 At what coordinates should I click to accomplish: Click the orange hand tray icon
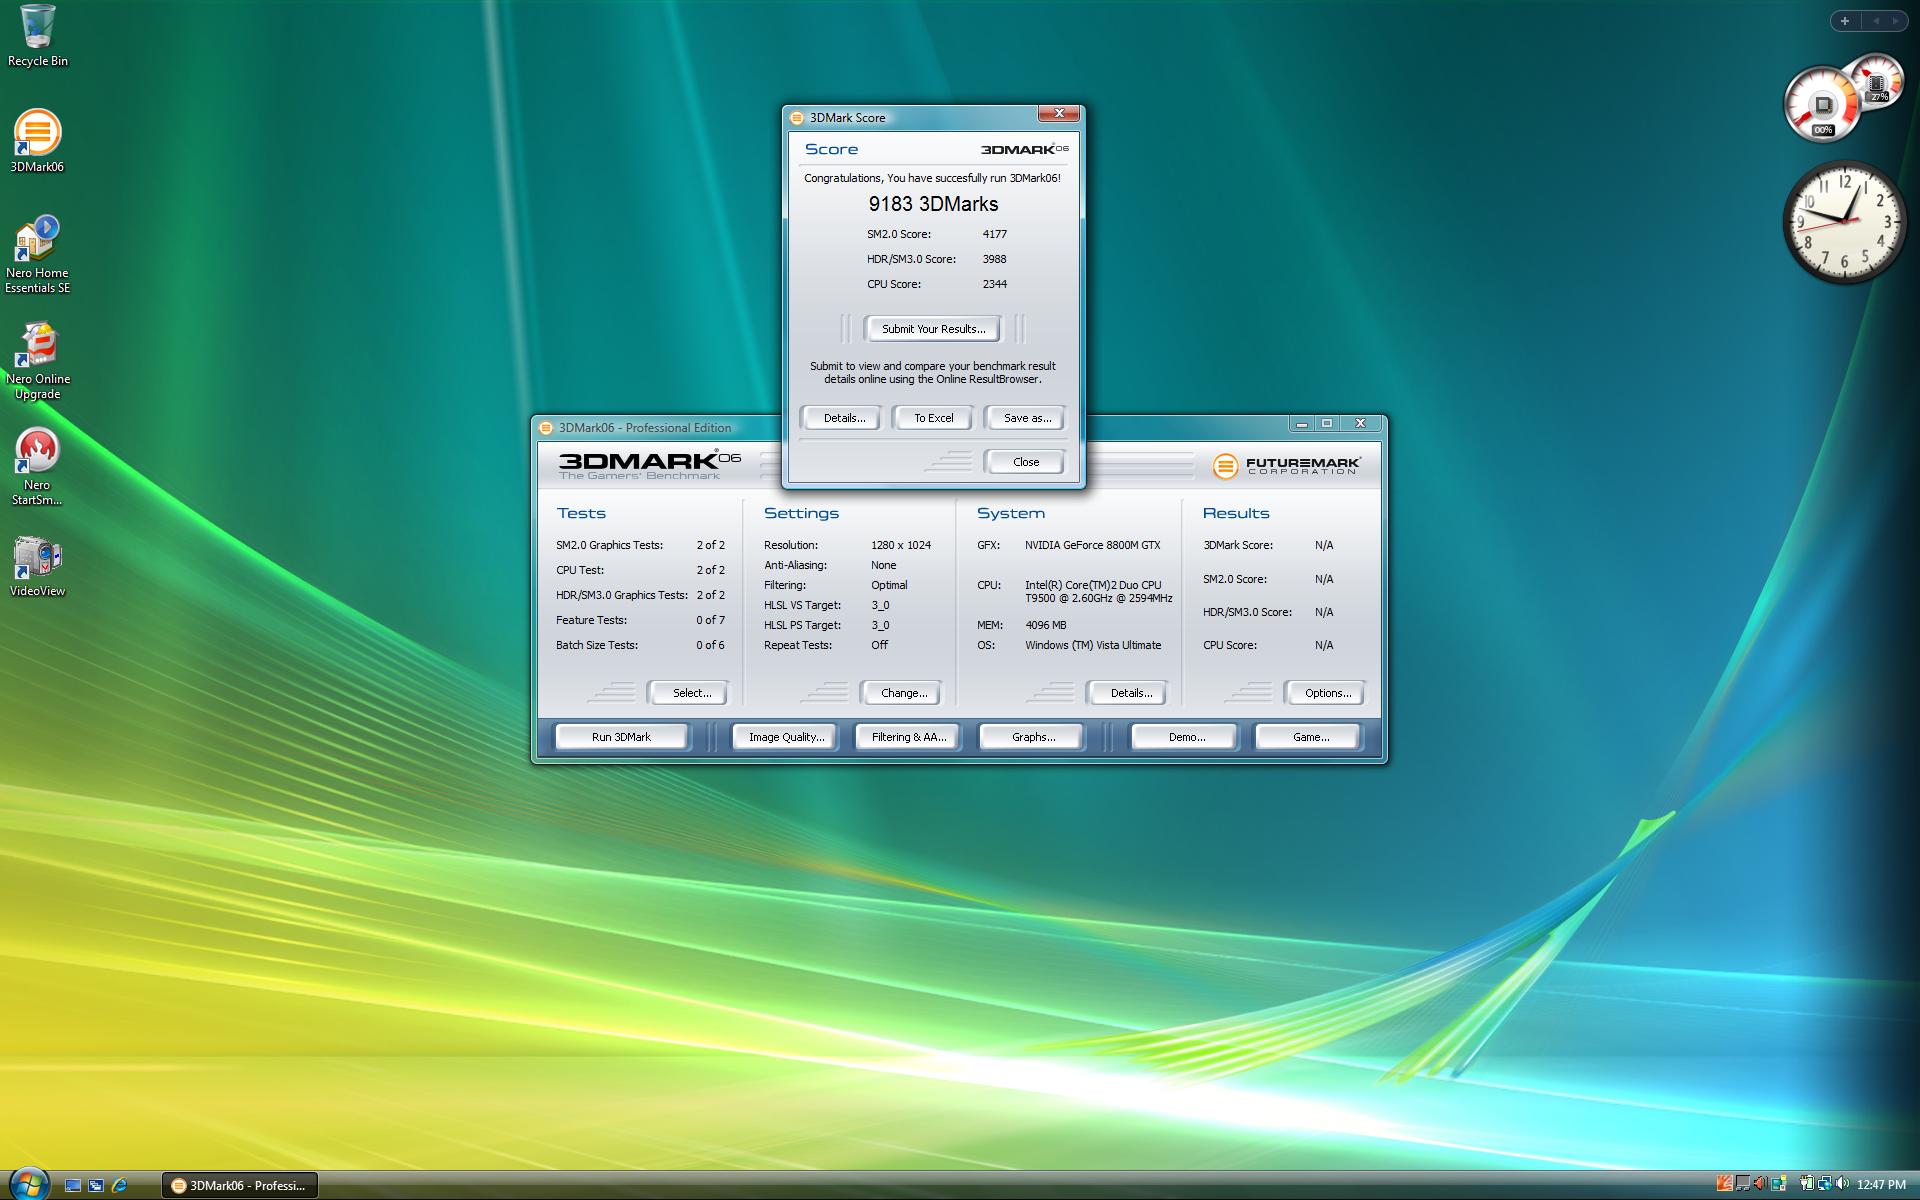pos(1725,1184)
